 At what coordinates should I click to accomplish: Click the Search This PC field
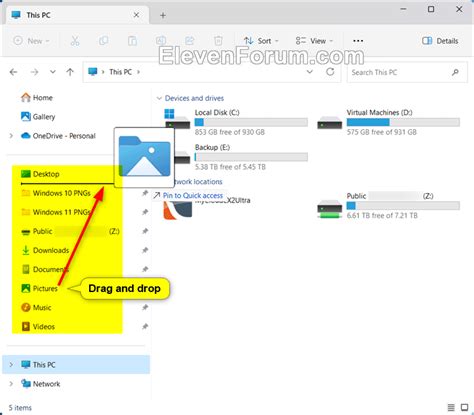tap(407, 72)
